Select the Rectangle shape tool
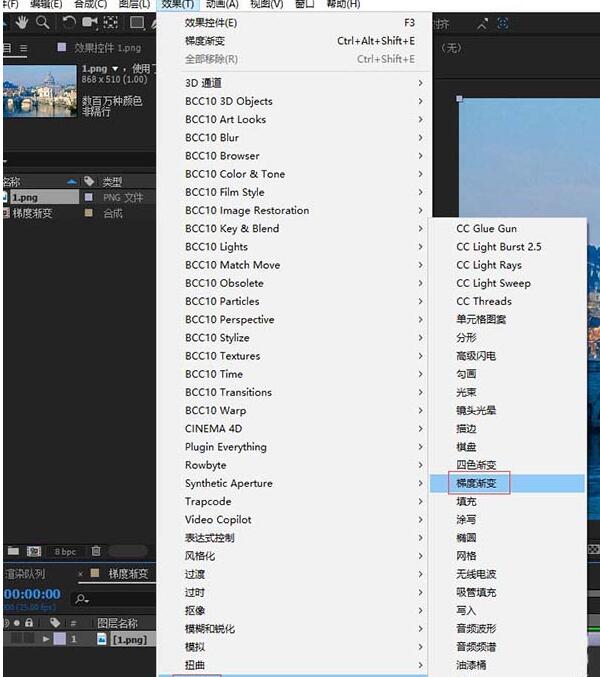Viewport: 600px width, 677px height. [137, 22]
